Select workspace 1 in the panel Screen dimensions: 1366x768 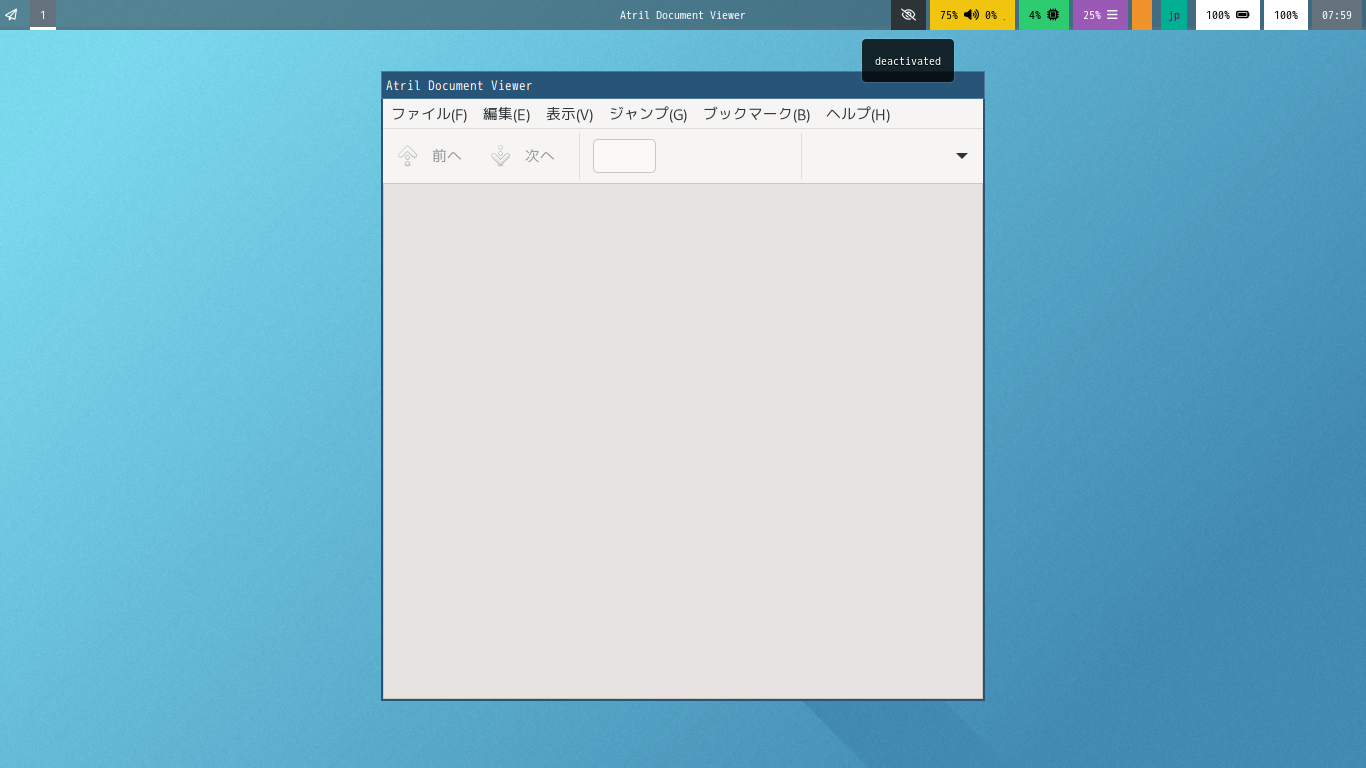pyautogui.click(x=43, y=15)
